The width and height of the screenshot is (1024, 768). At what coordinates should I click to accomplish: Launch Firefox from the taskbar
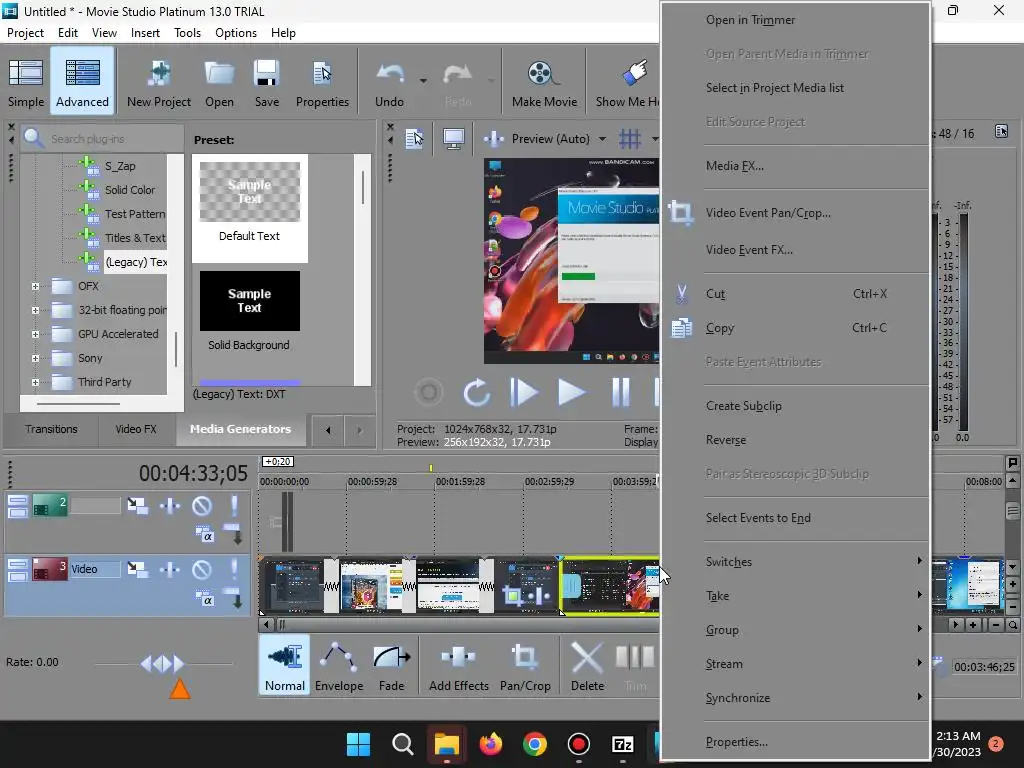click(x=490, y=744)
